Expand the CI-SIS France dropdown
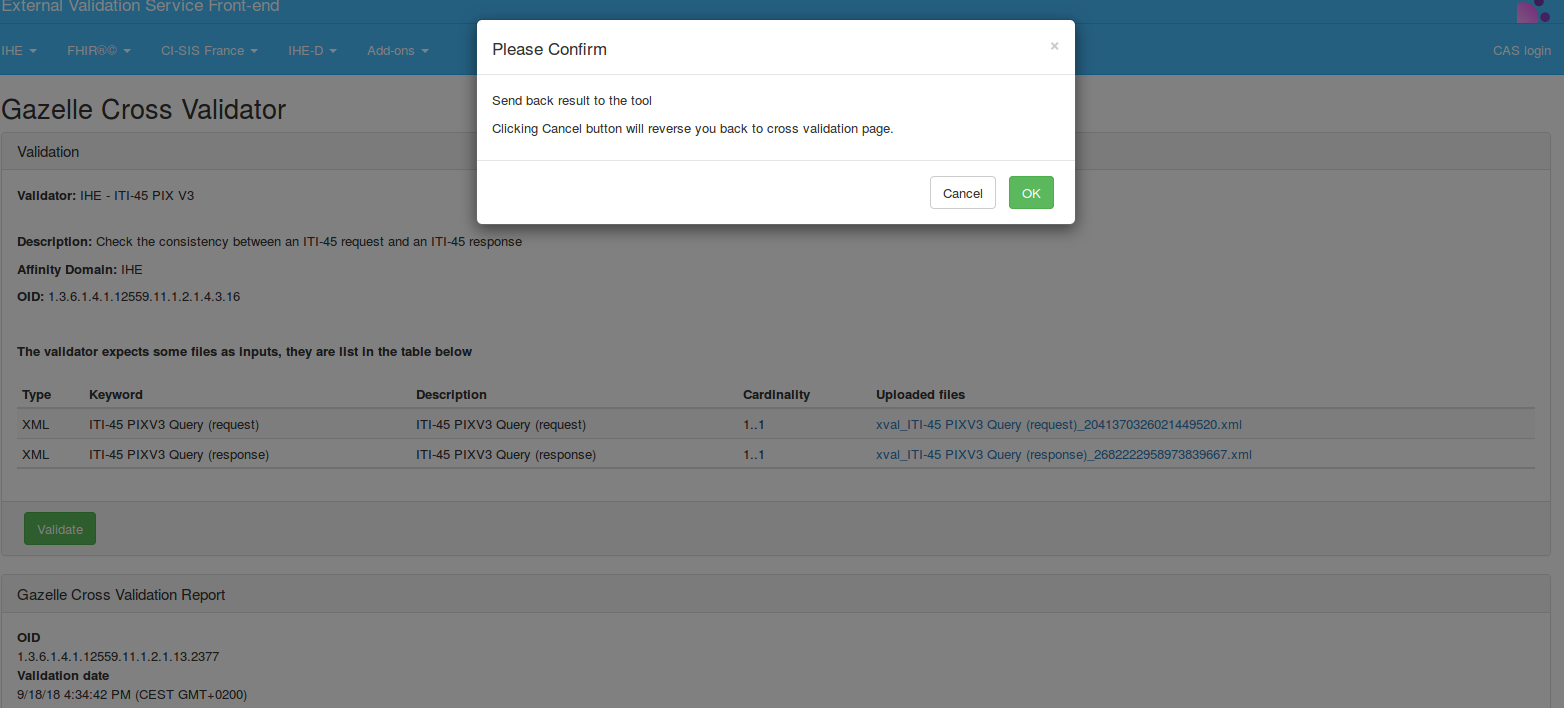 tap(208, 50)
